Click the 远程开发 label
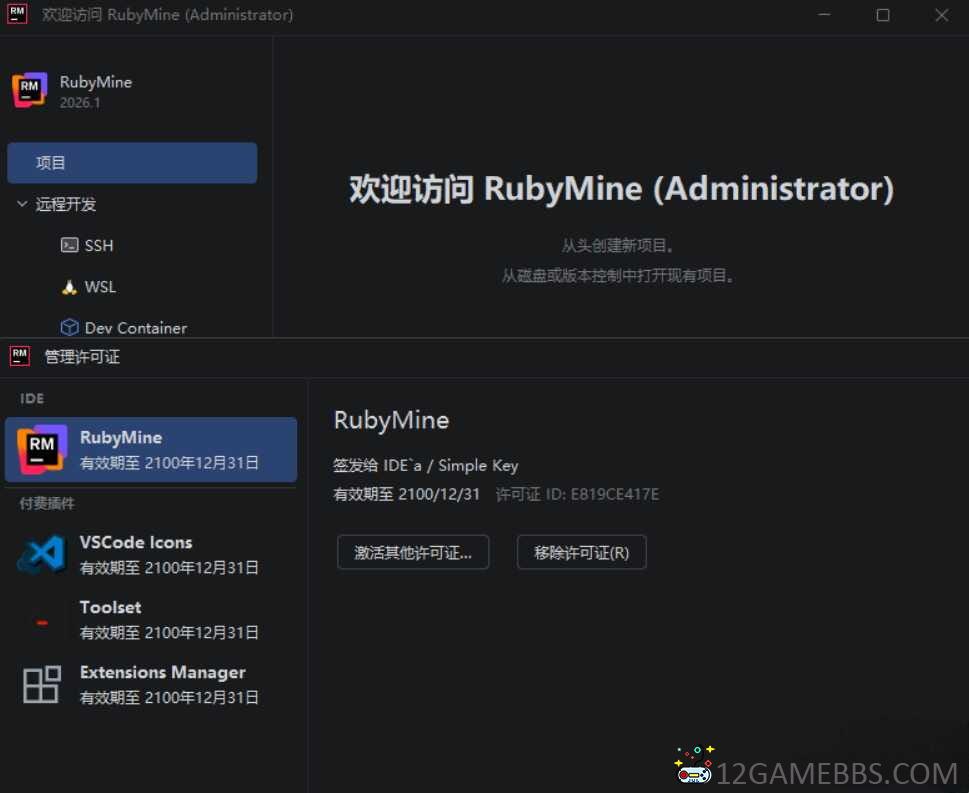Screen dimensions: 969x793 pos(66,204)
